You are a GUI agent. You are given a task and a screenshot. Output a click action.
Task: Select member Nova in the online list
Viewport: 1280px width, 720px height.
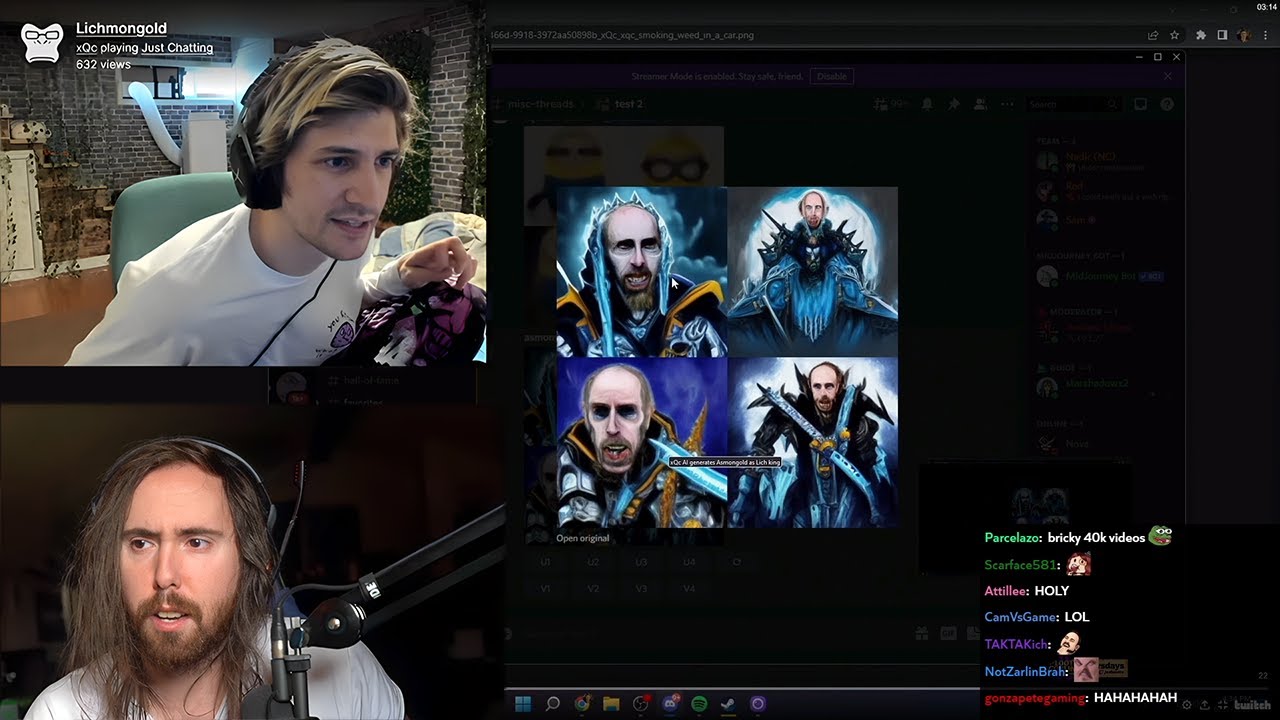click(x=1077, y=443)
